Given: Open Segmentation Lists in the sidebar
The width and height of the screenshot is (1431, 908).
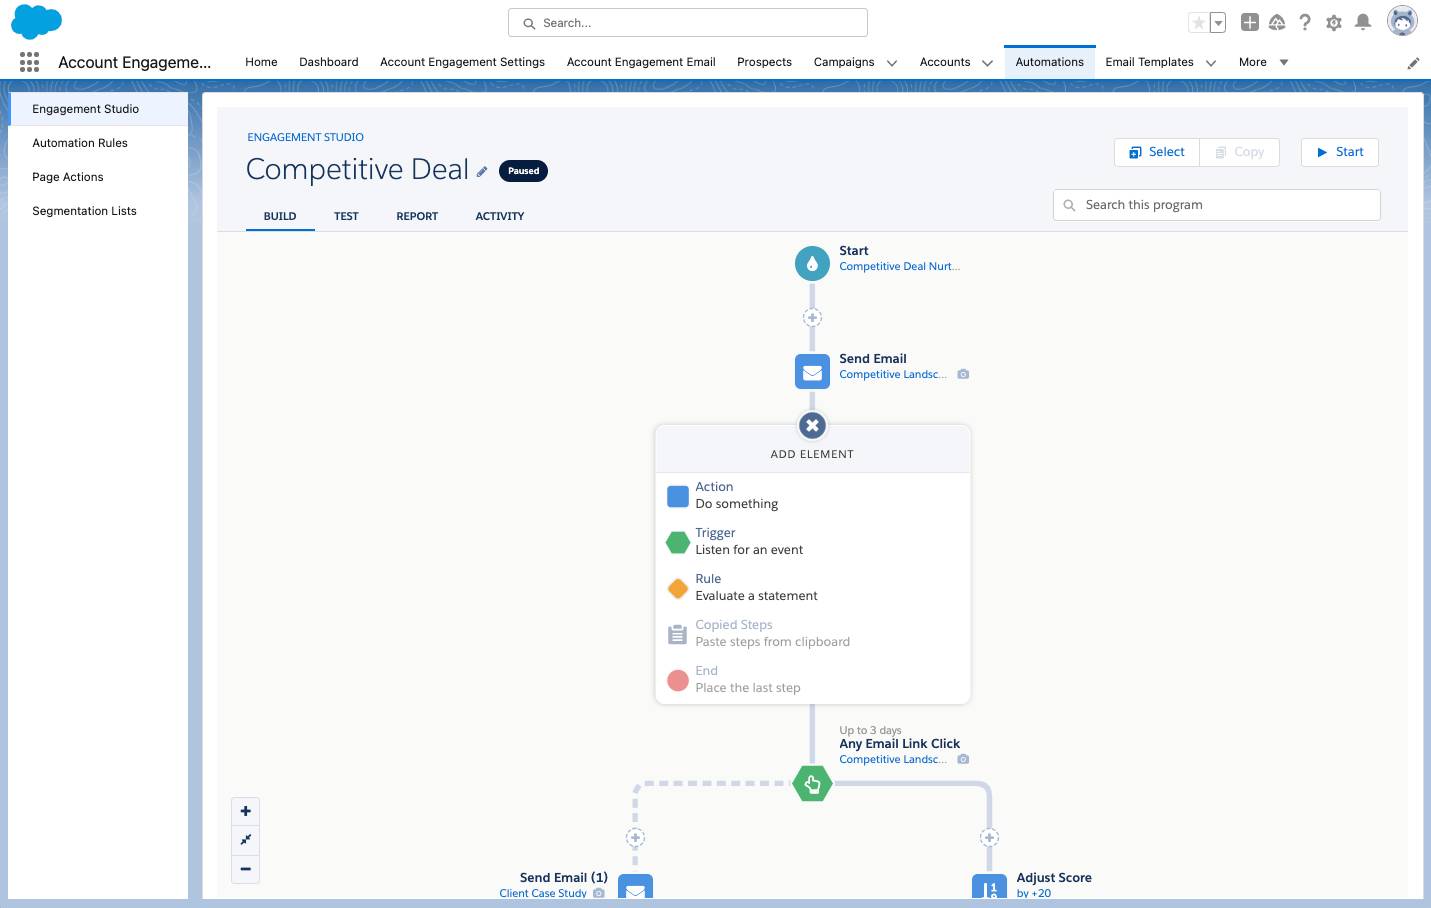Looking at the screenshot, I should point(98,211).
